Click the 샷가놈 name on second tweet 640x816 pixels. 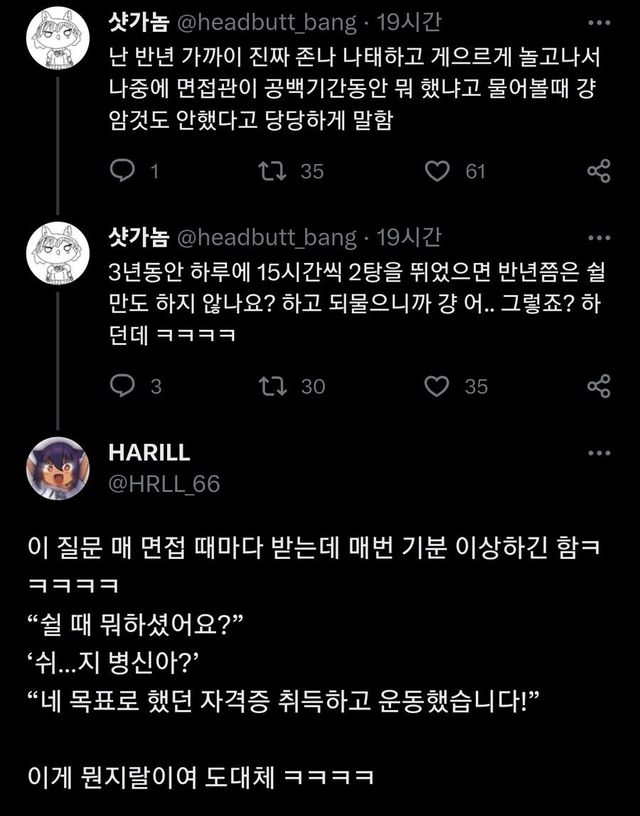(139, 237)
